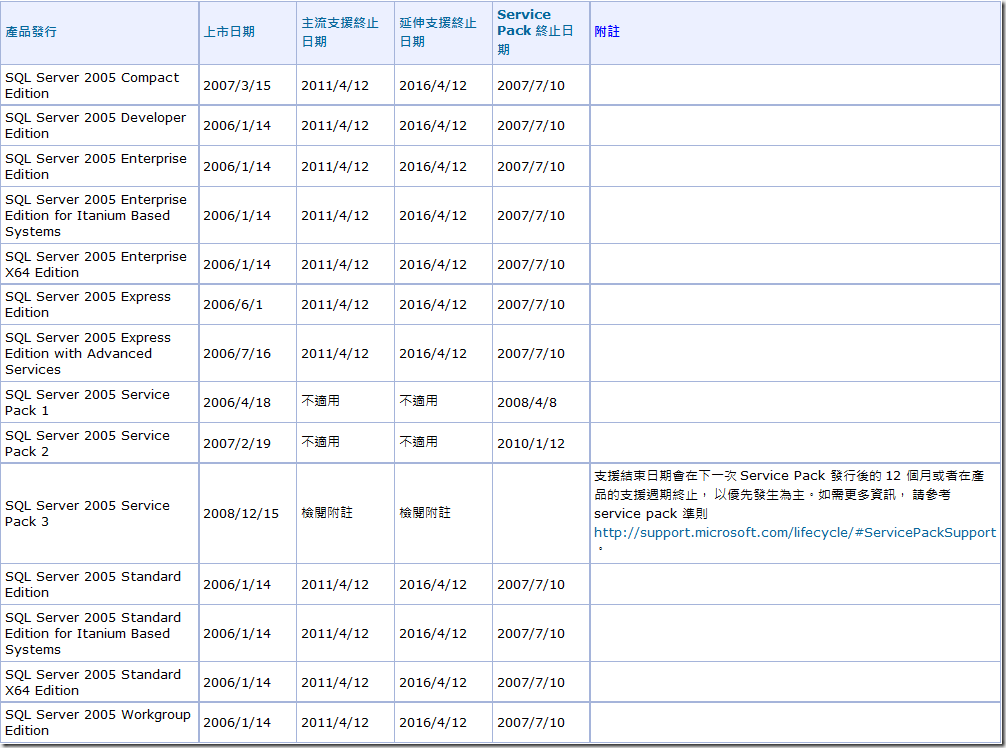This screenshot has height=748, width=1006.
Task: Select the 延伸支援終止日期 column header
Action: (438, 32)
